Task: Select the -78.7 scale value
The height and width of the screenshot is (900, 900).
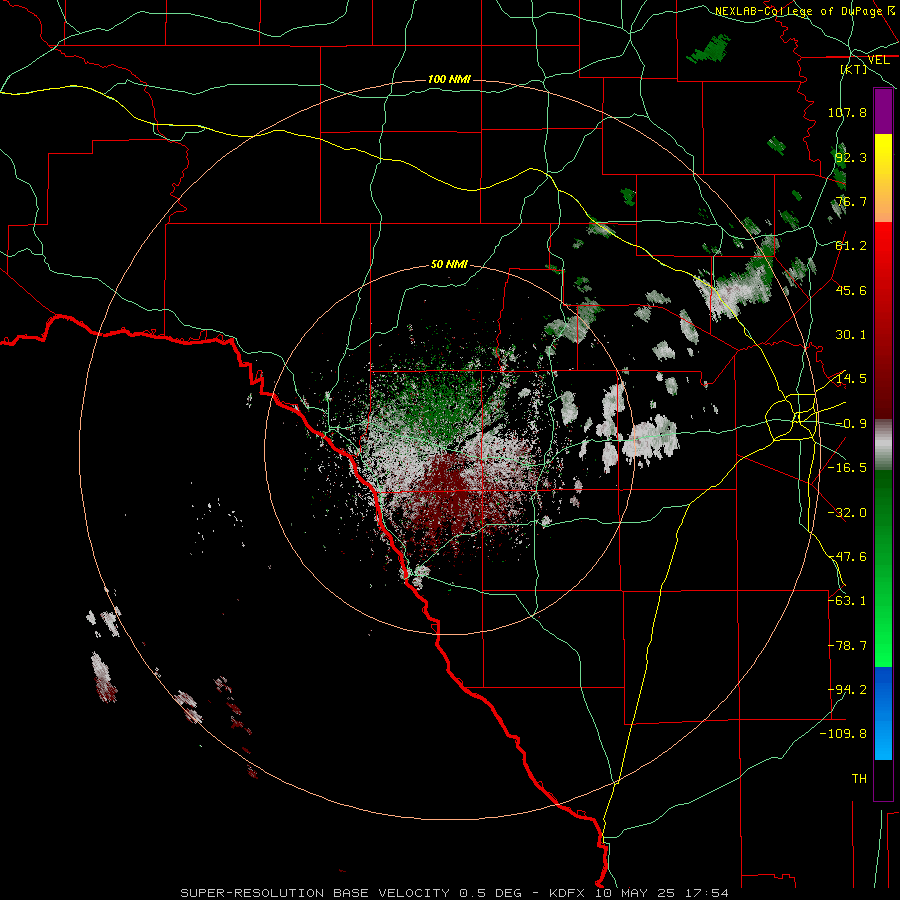Action: (847, 646)
